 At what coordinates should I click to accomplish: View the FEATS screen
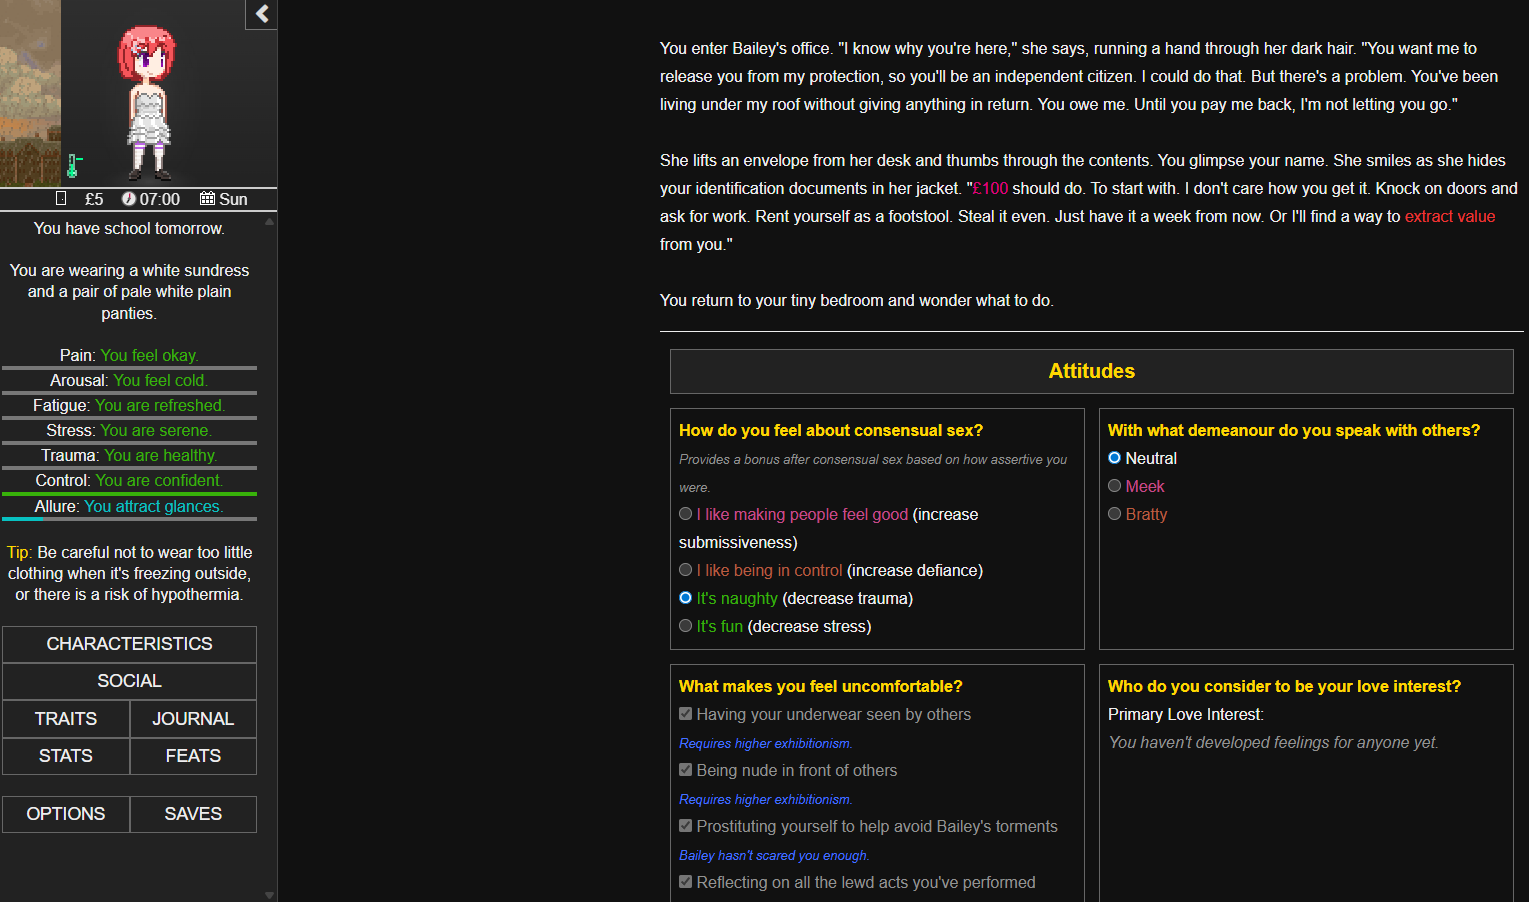193,756
